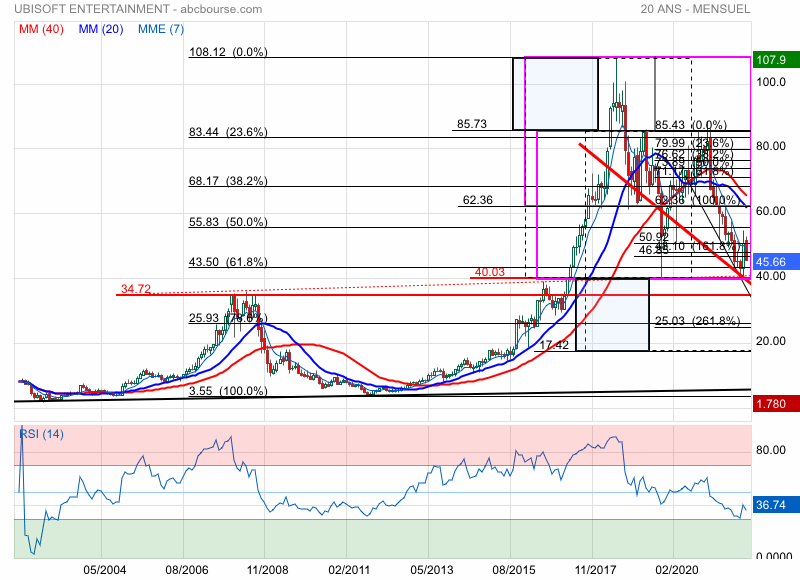
Task: Click the 83.44 (23.6%) Fibonacci label
Action: (228, 132)
